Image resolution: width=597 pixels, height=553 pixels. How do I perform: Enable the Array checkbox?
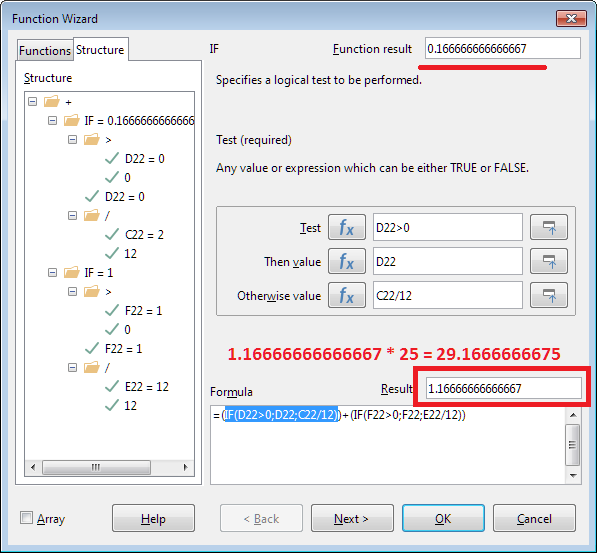[x=26, y=518]
